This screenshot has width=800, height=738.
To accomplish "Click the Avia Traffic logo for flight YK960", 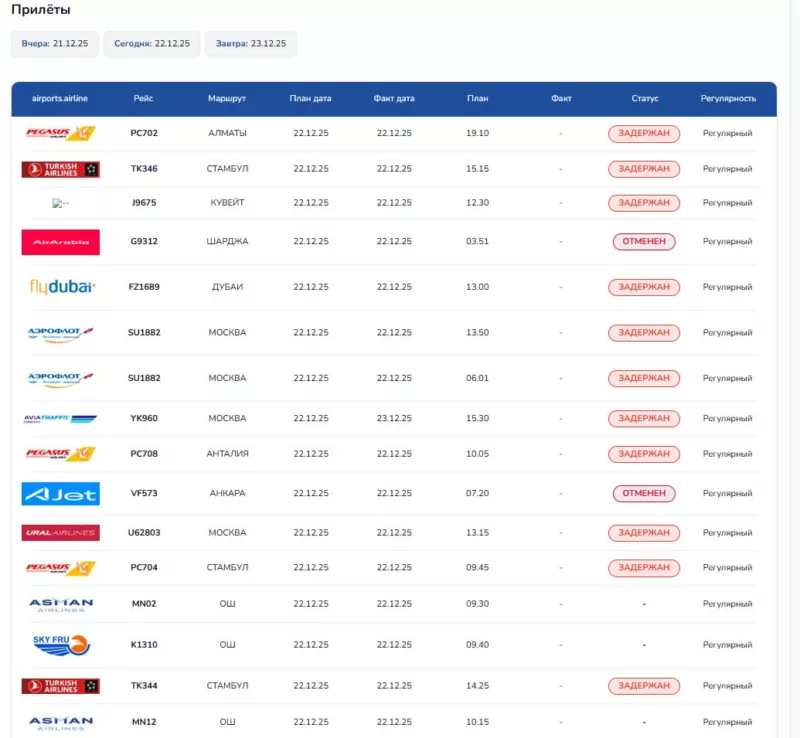I will pos(60,419).
